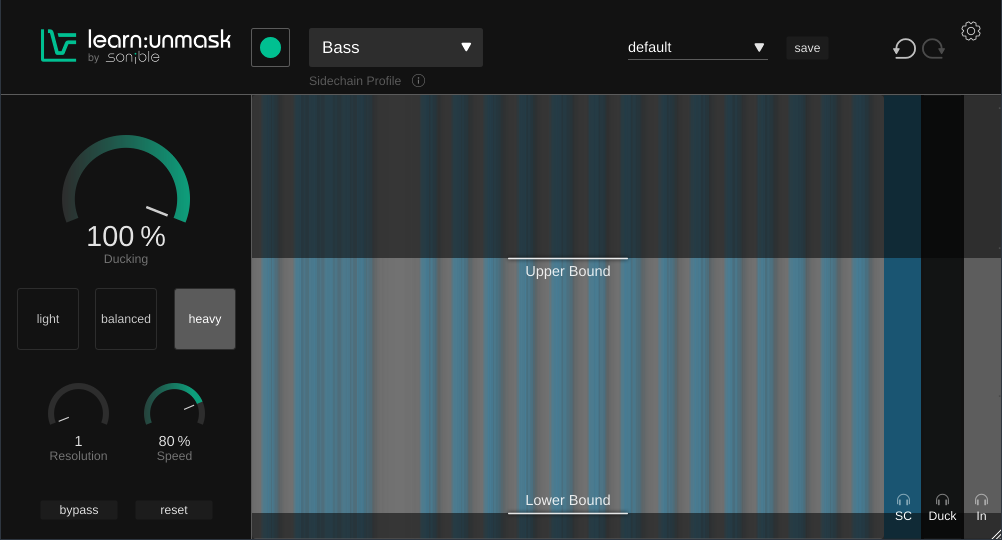Click the Speed knob
The image size is (1002, 540).
[x=174, y=411]
